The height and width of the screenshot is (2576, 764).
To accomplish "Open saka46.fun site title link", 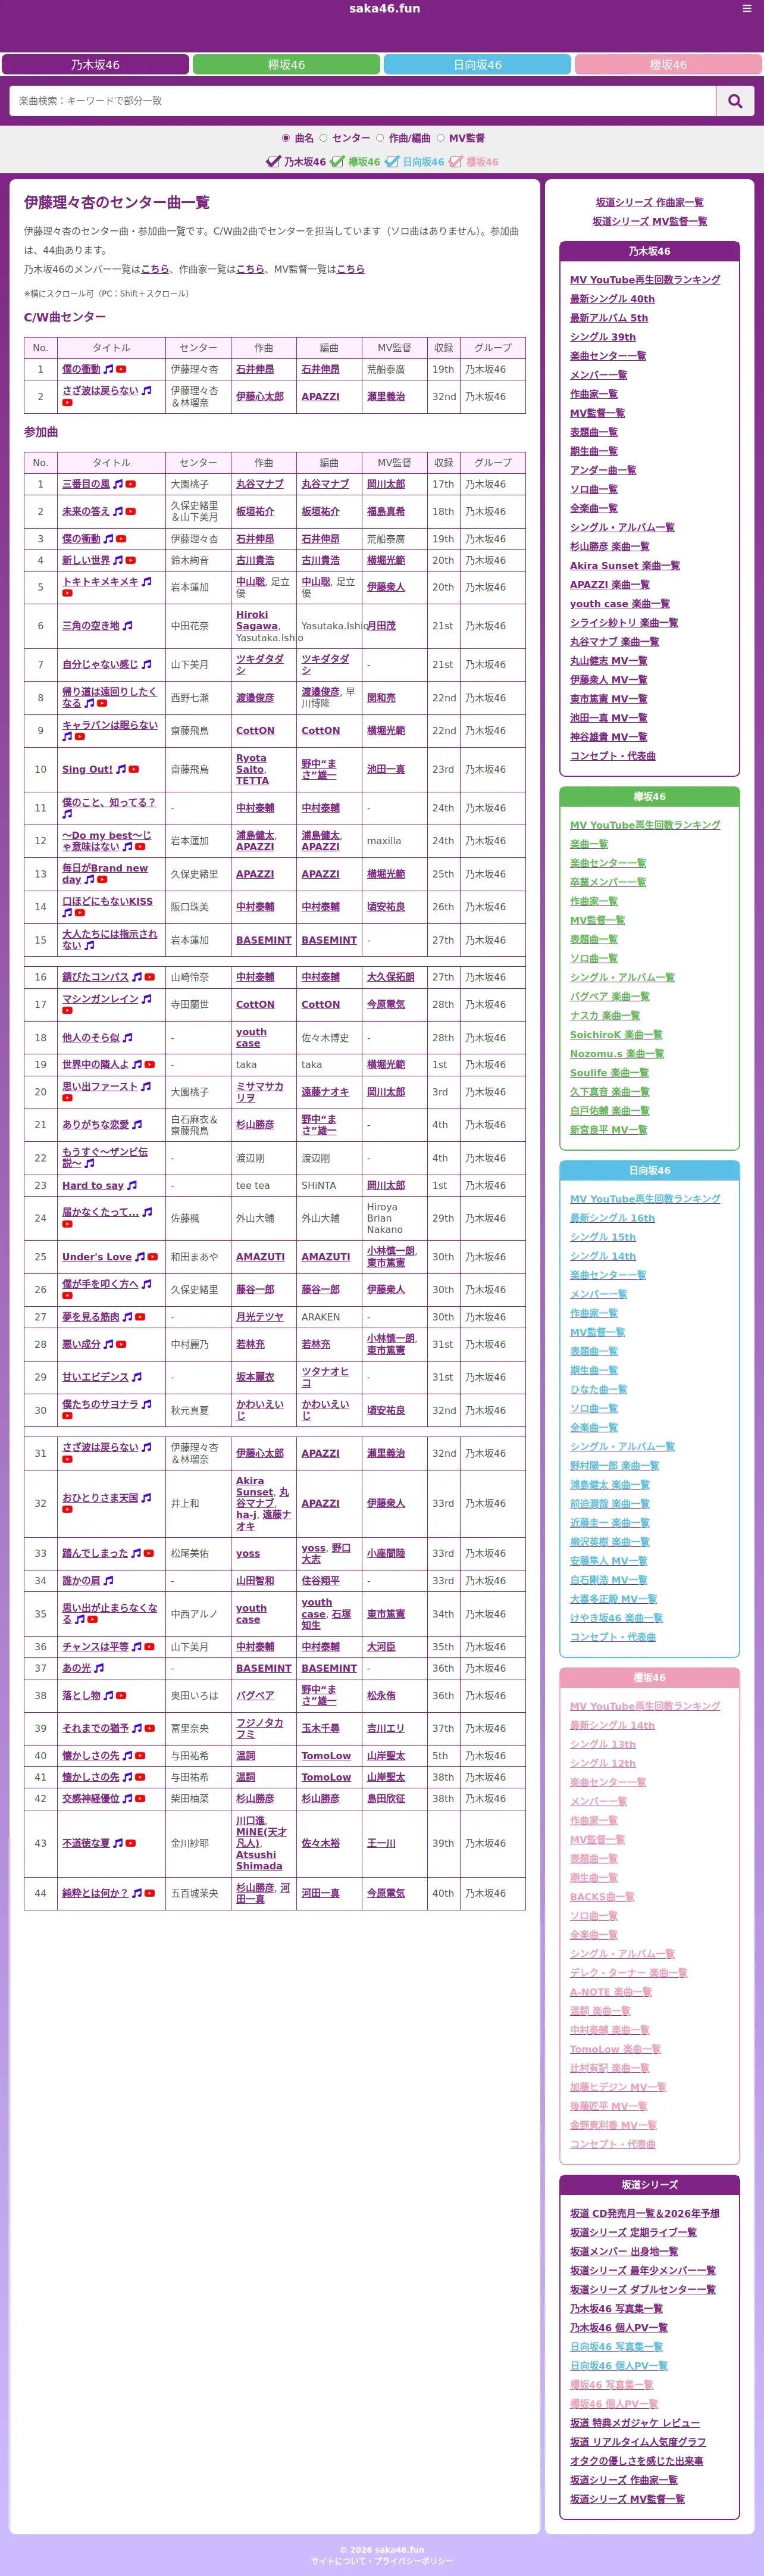I will point(384,8).
